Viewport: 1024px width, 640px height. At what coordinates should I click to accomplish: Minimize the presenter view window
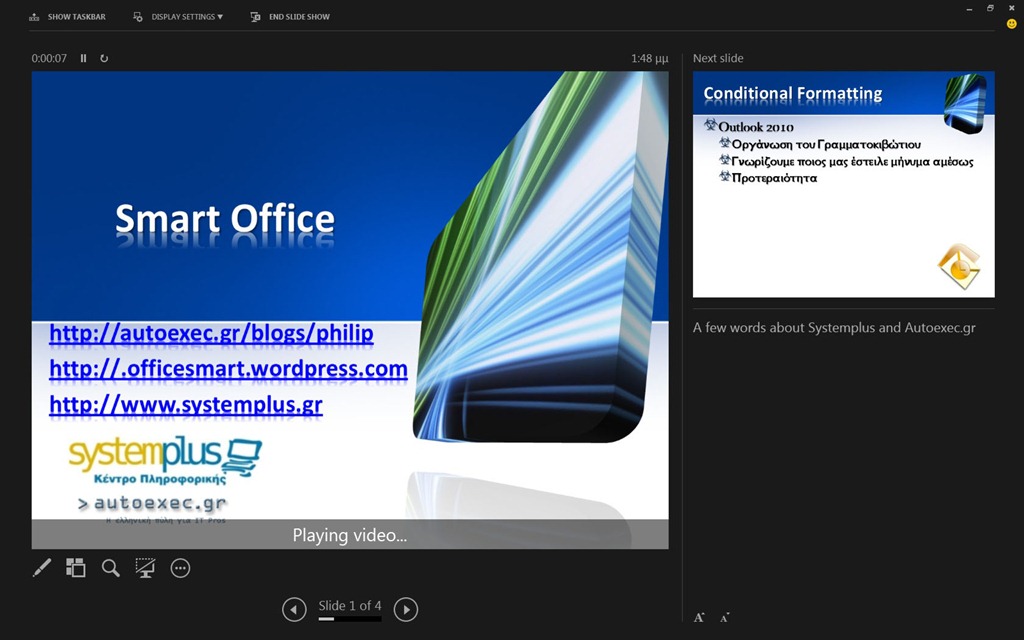coord(969,8)
